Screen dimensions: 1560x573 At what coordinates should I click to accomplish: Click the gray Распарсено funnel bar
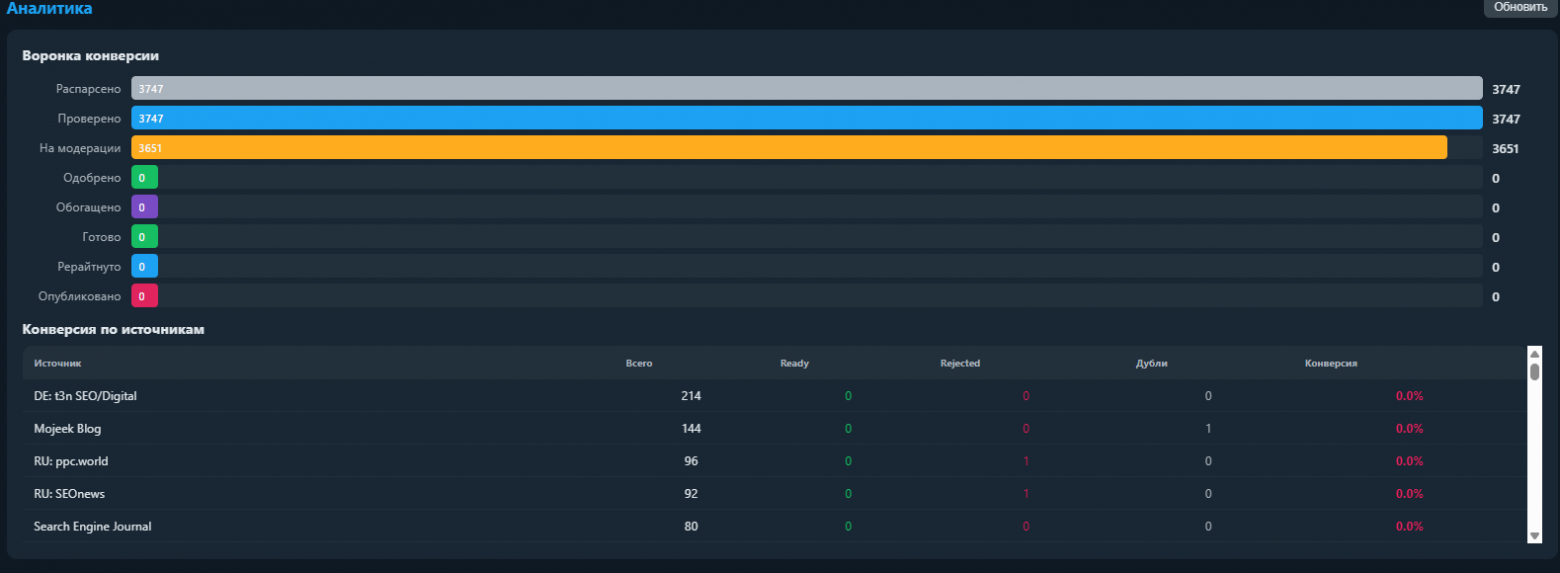[807, 88]
